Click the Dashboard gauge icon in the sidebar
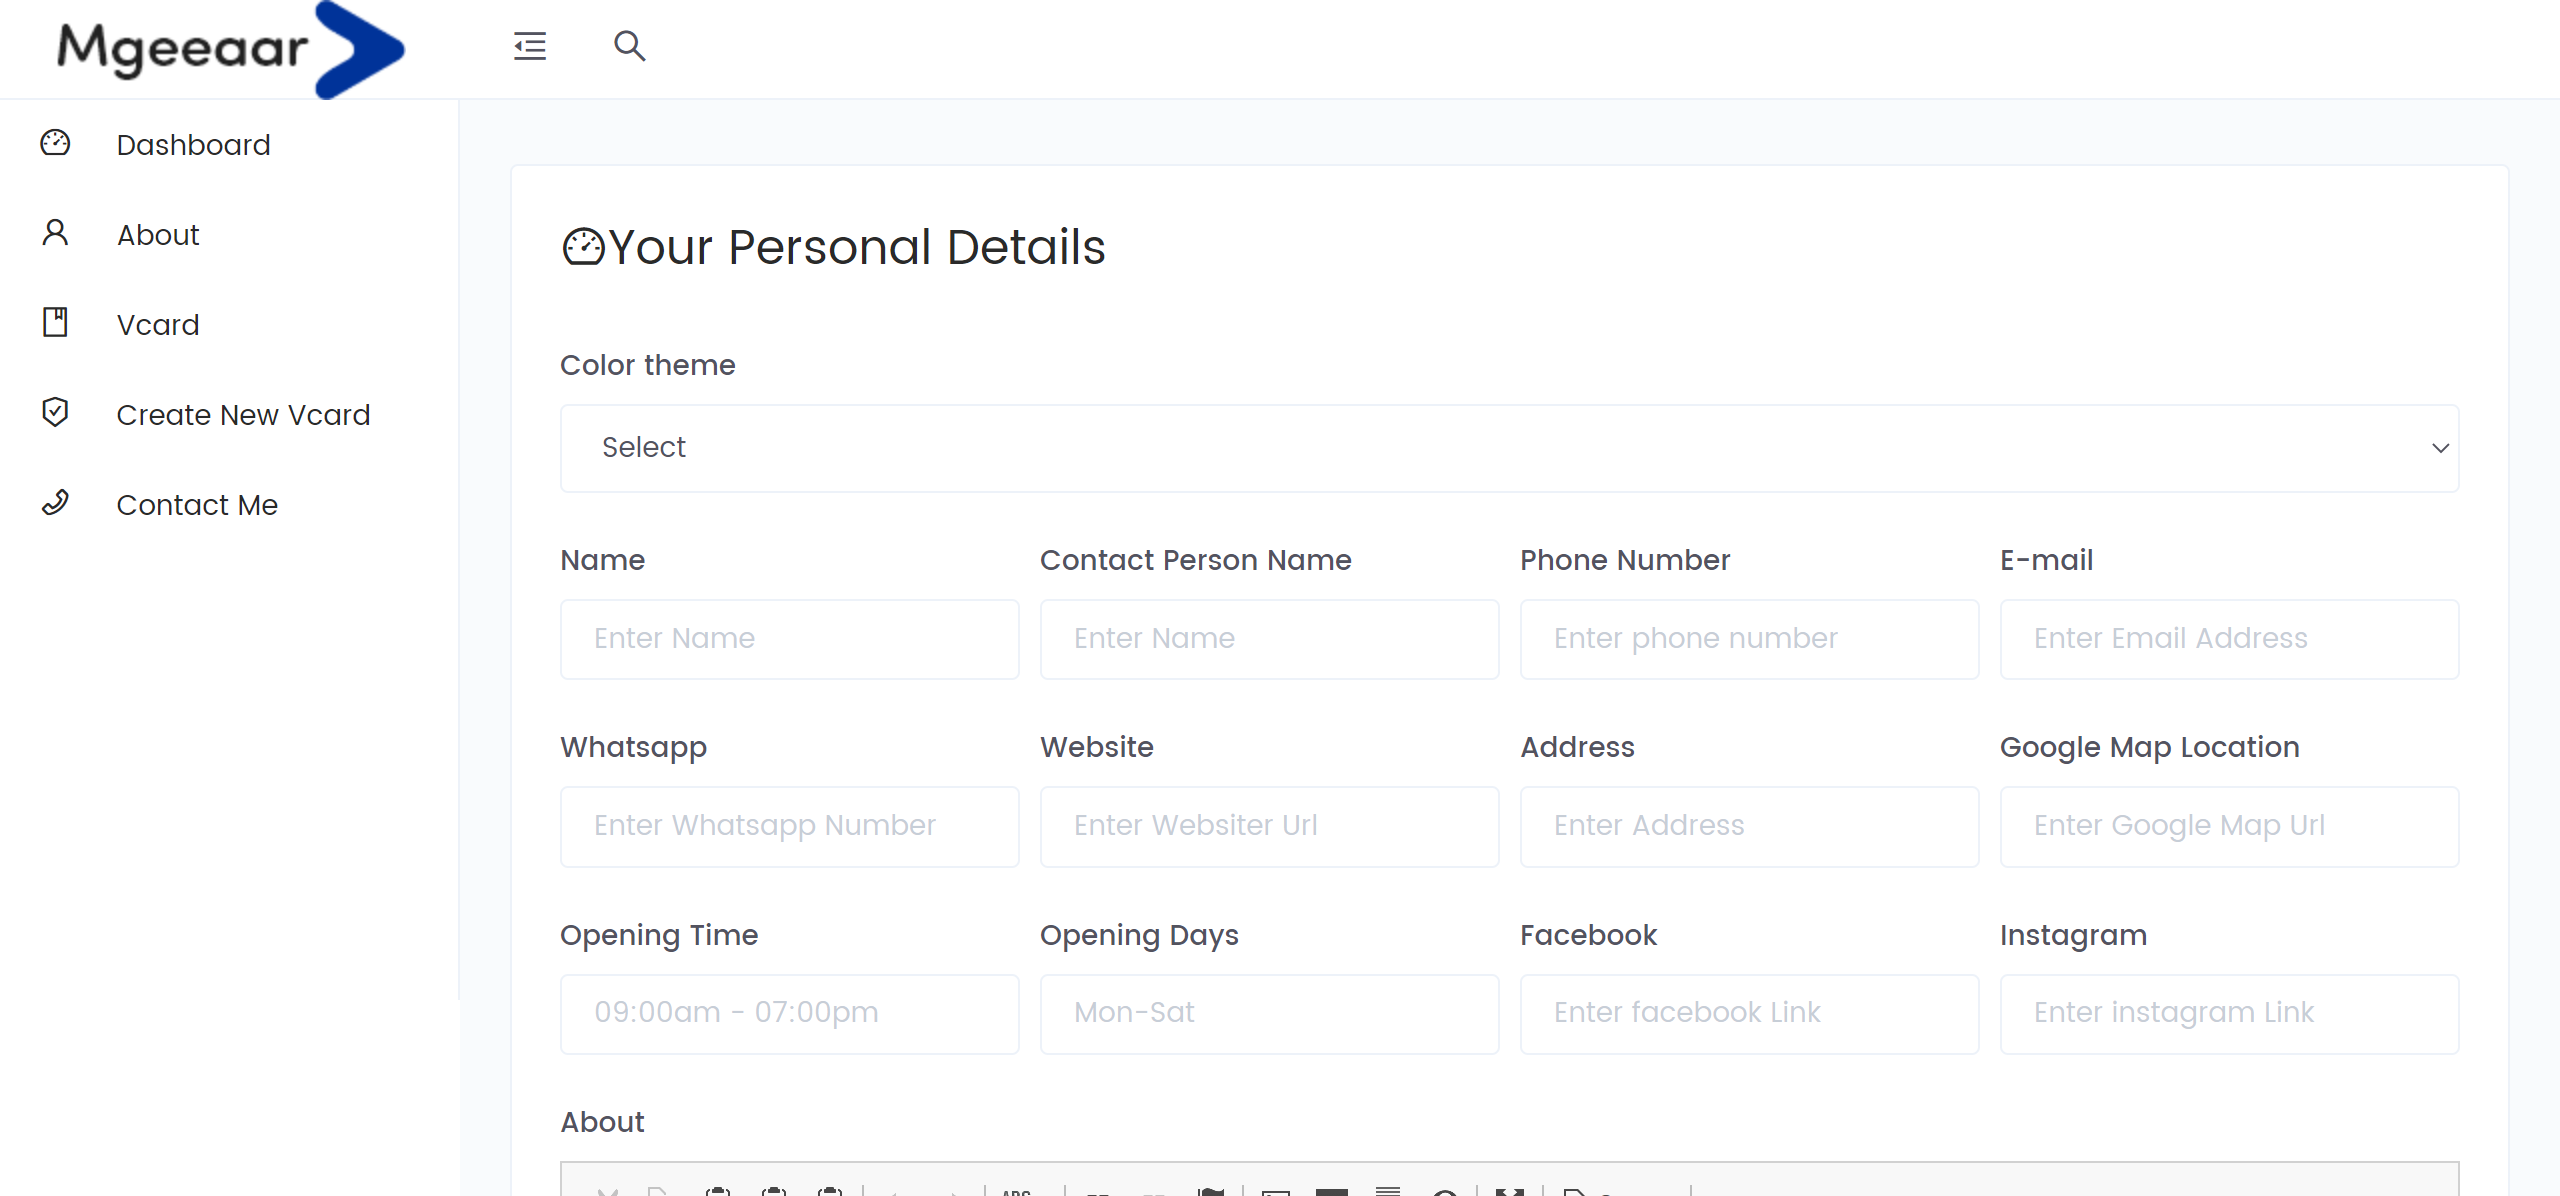2560x1196 pixels. click(x=55, y=144)
